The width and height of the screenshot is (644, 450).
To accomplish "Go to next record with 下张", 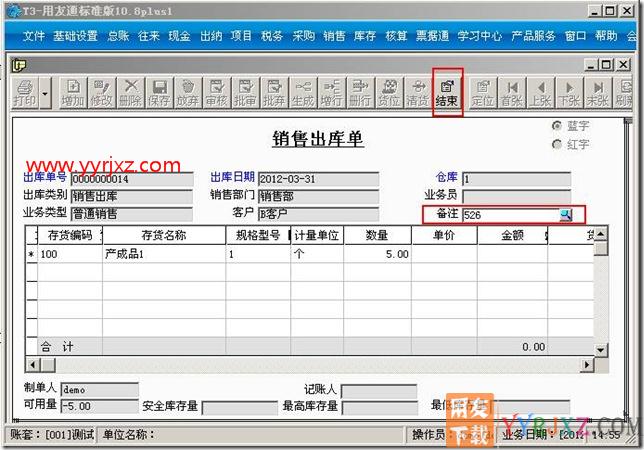I will tap(570, 93).
